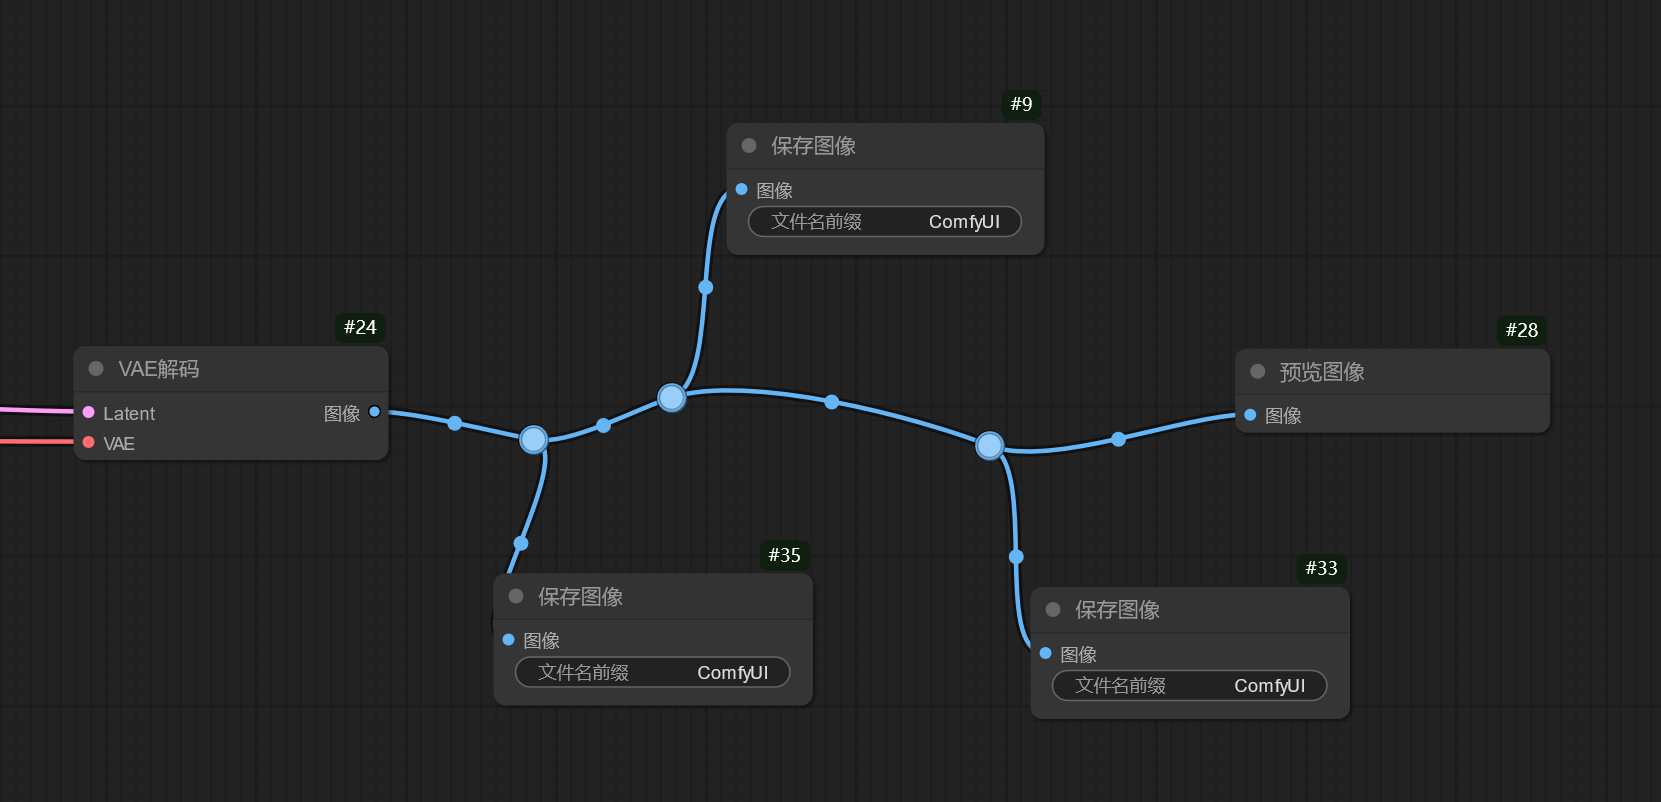Edit the 文件名前缀 field in node #33
The image size is (1661, 802).
coord(1189,686)
